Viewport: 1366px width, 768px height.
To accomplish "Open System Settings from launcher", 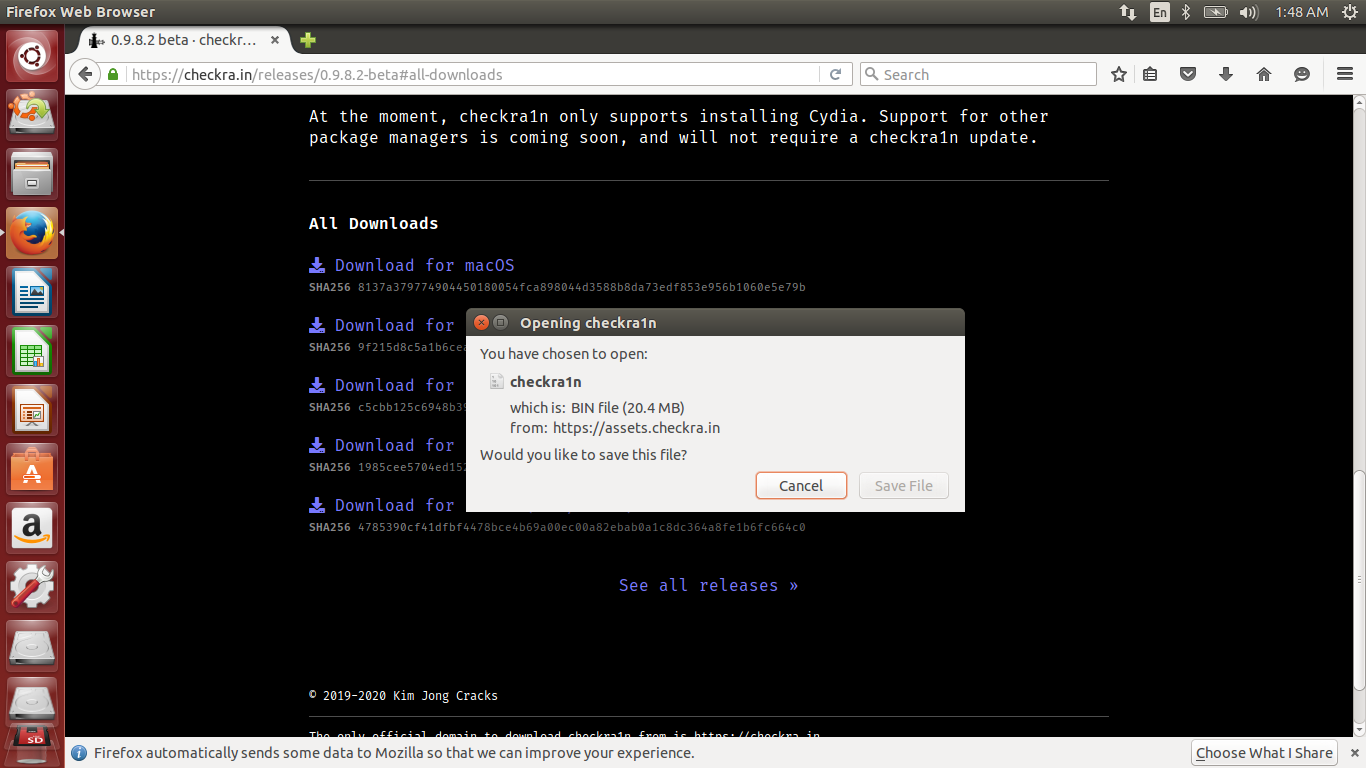I will coord(33,587).
